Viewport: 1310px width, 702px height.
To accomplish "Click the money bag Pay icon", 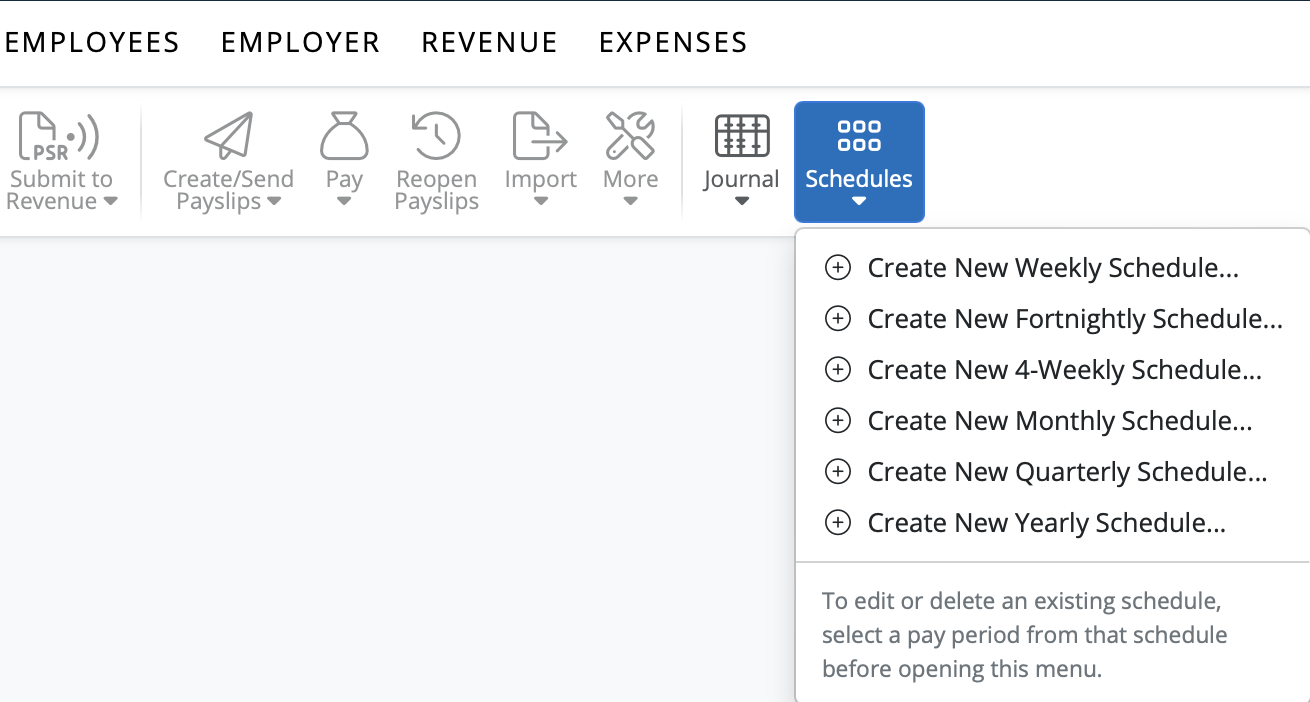I will [344, 136].
